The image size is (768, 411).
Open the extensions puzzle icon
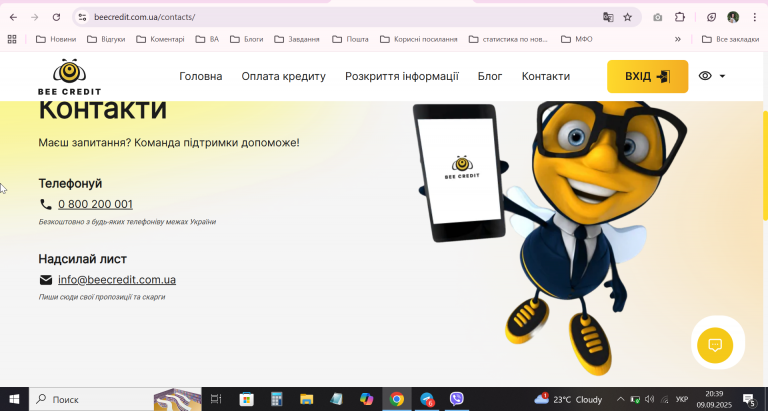point(680,17)
